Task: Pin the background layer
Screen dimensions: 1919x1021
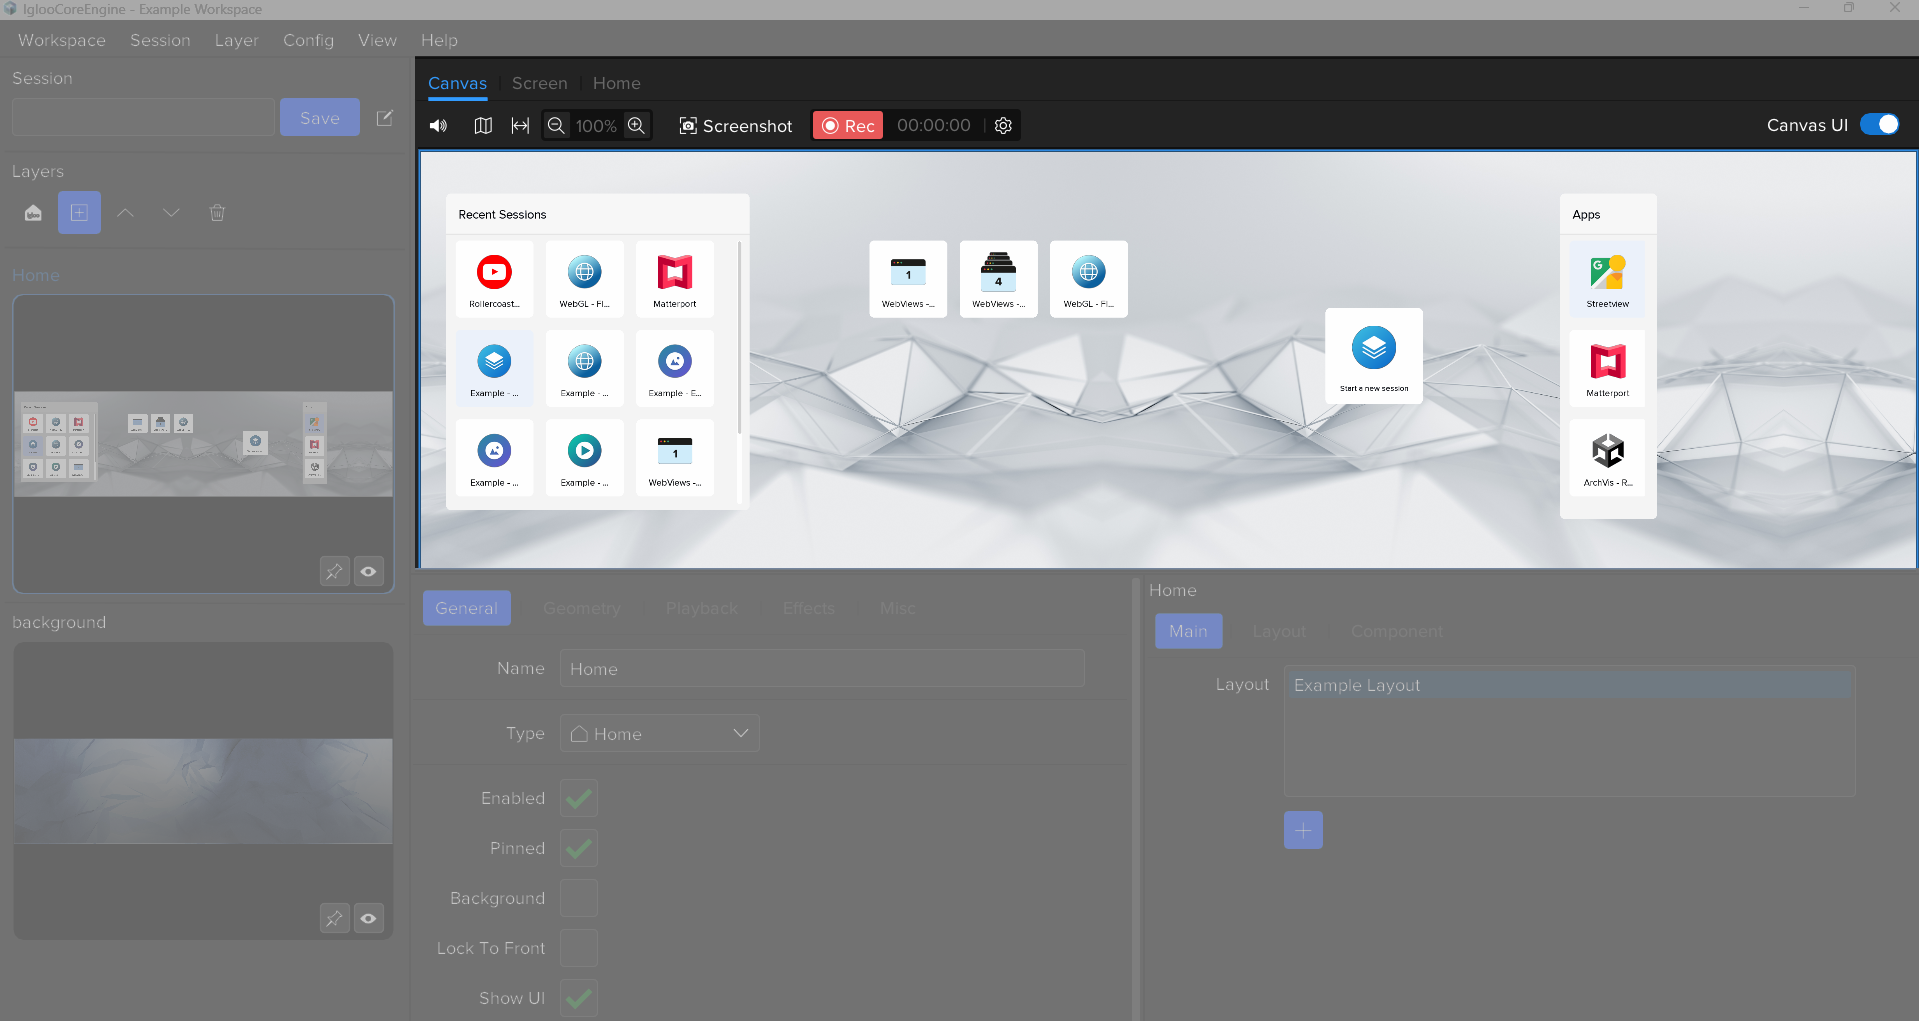Action: click(x=334, y=918)
